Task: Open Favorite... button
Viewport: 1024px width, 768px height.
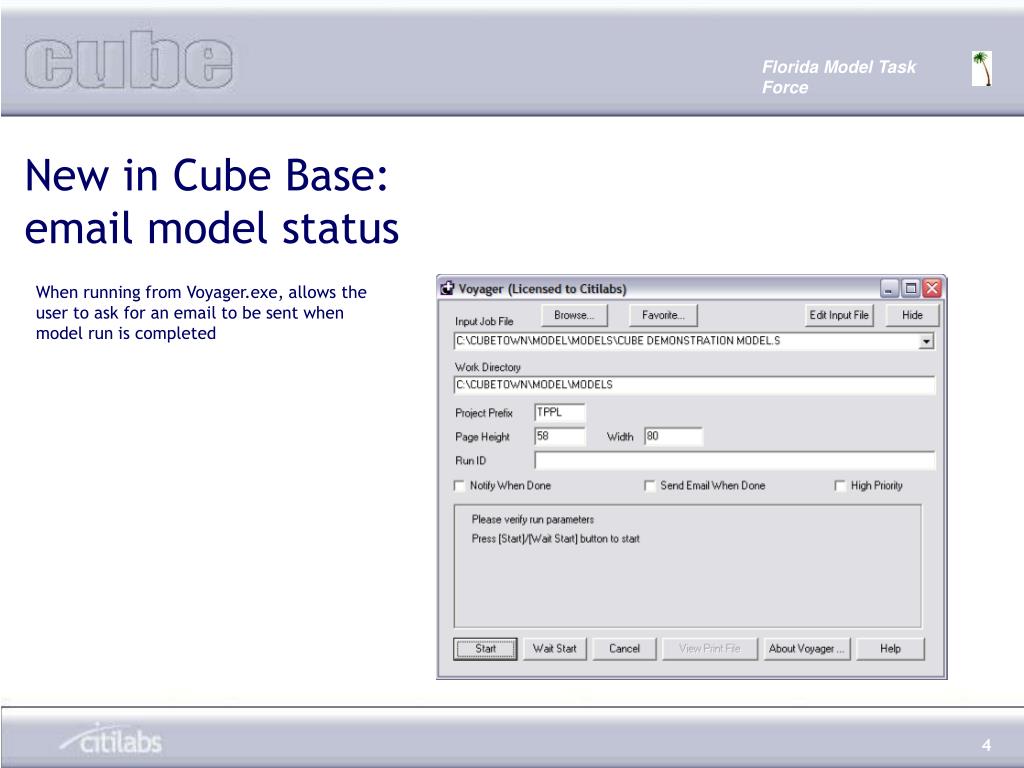Action: (663, 315)
